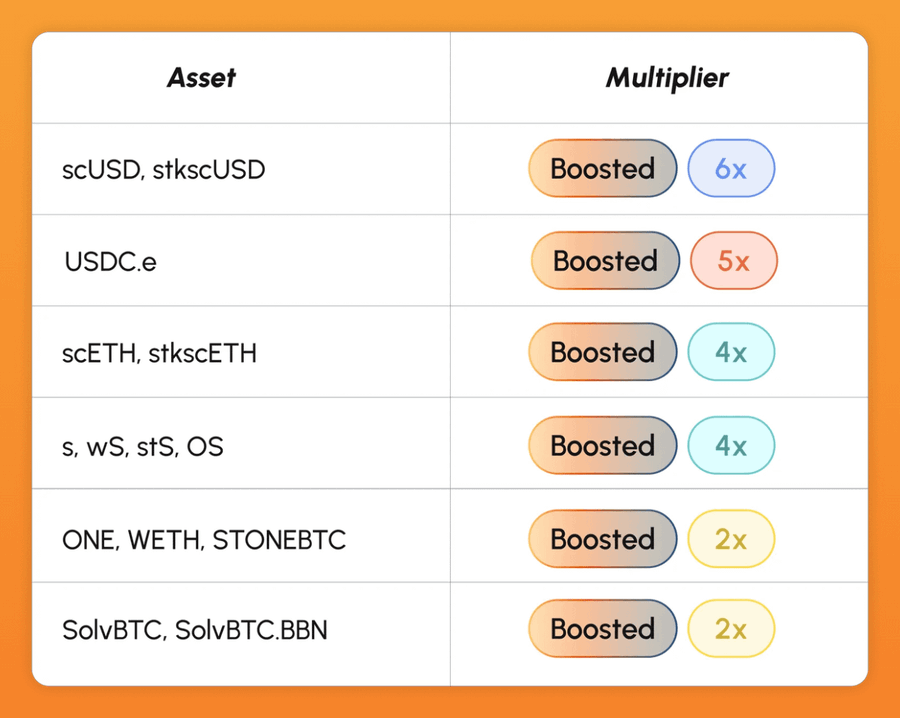900x718 pixels.
Task: Click the Multiplier column header
Action: (x=667, y=78)
